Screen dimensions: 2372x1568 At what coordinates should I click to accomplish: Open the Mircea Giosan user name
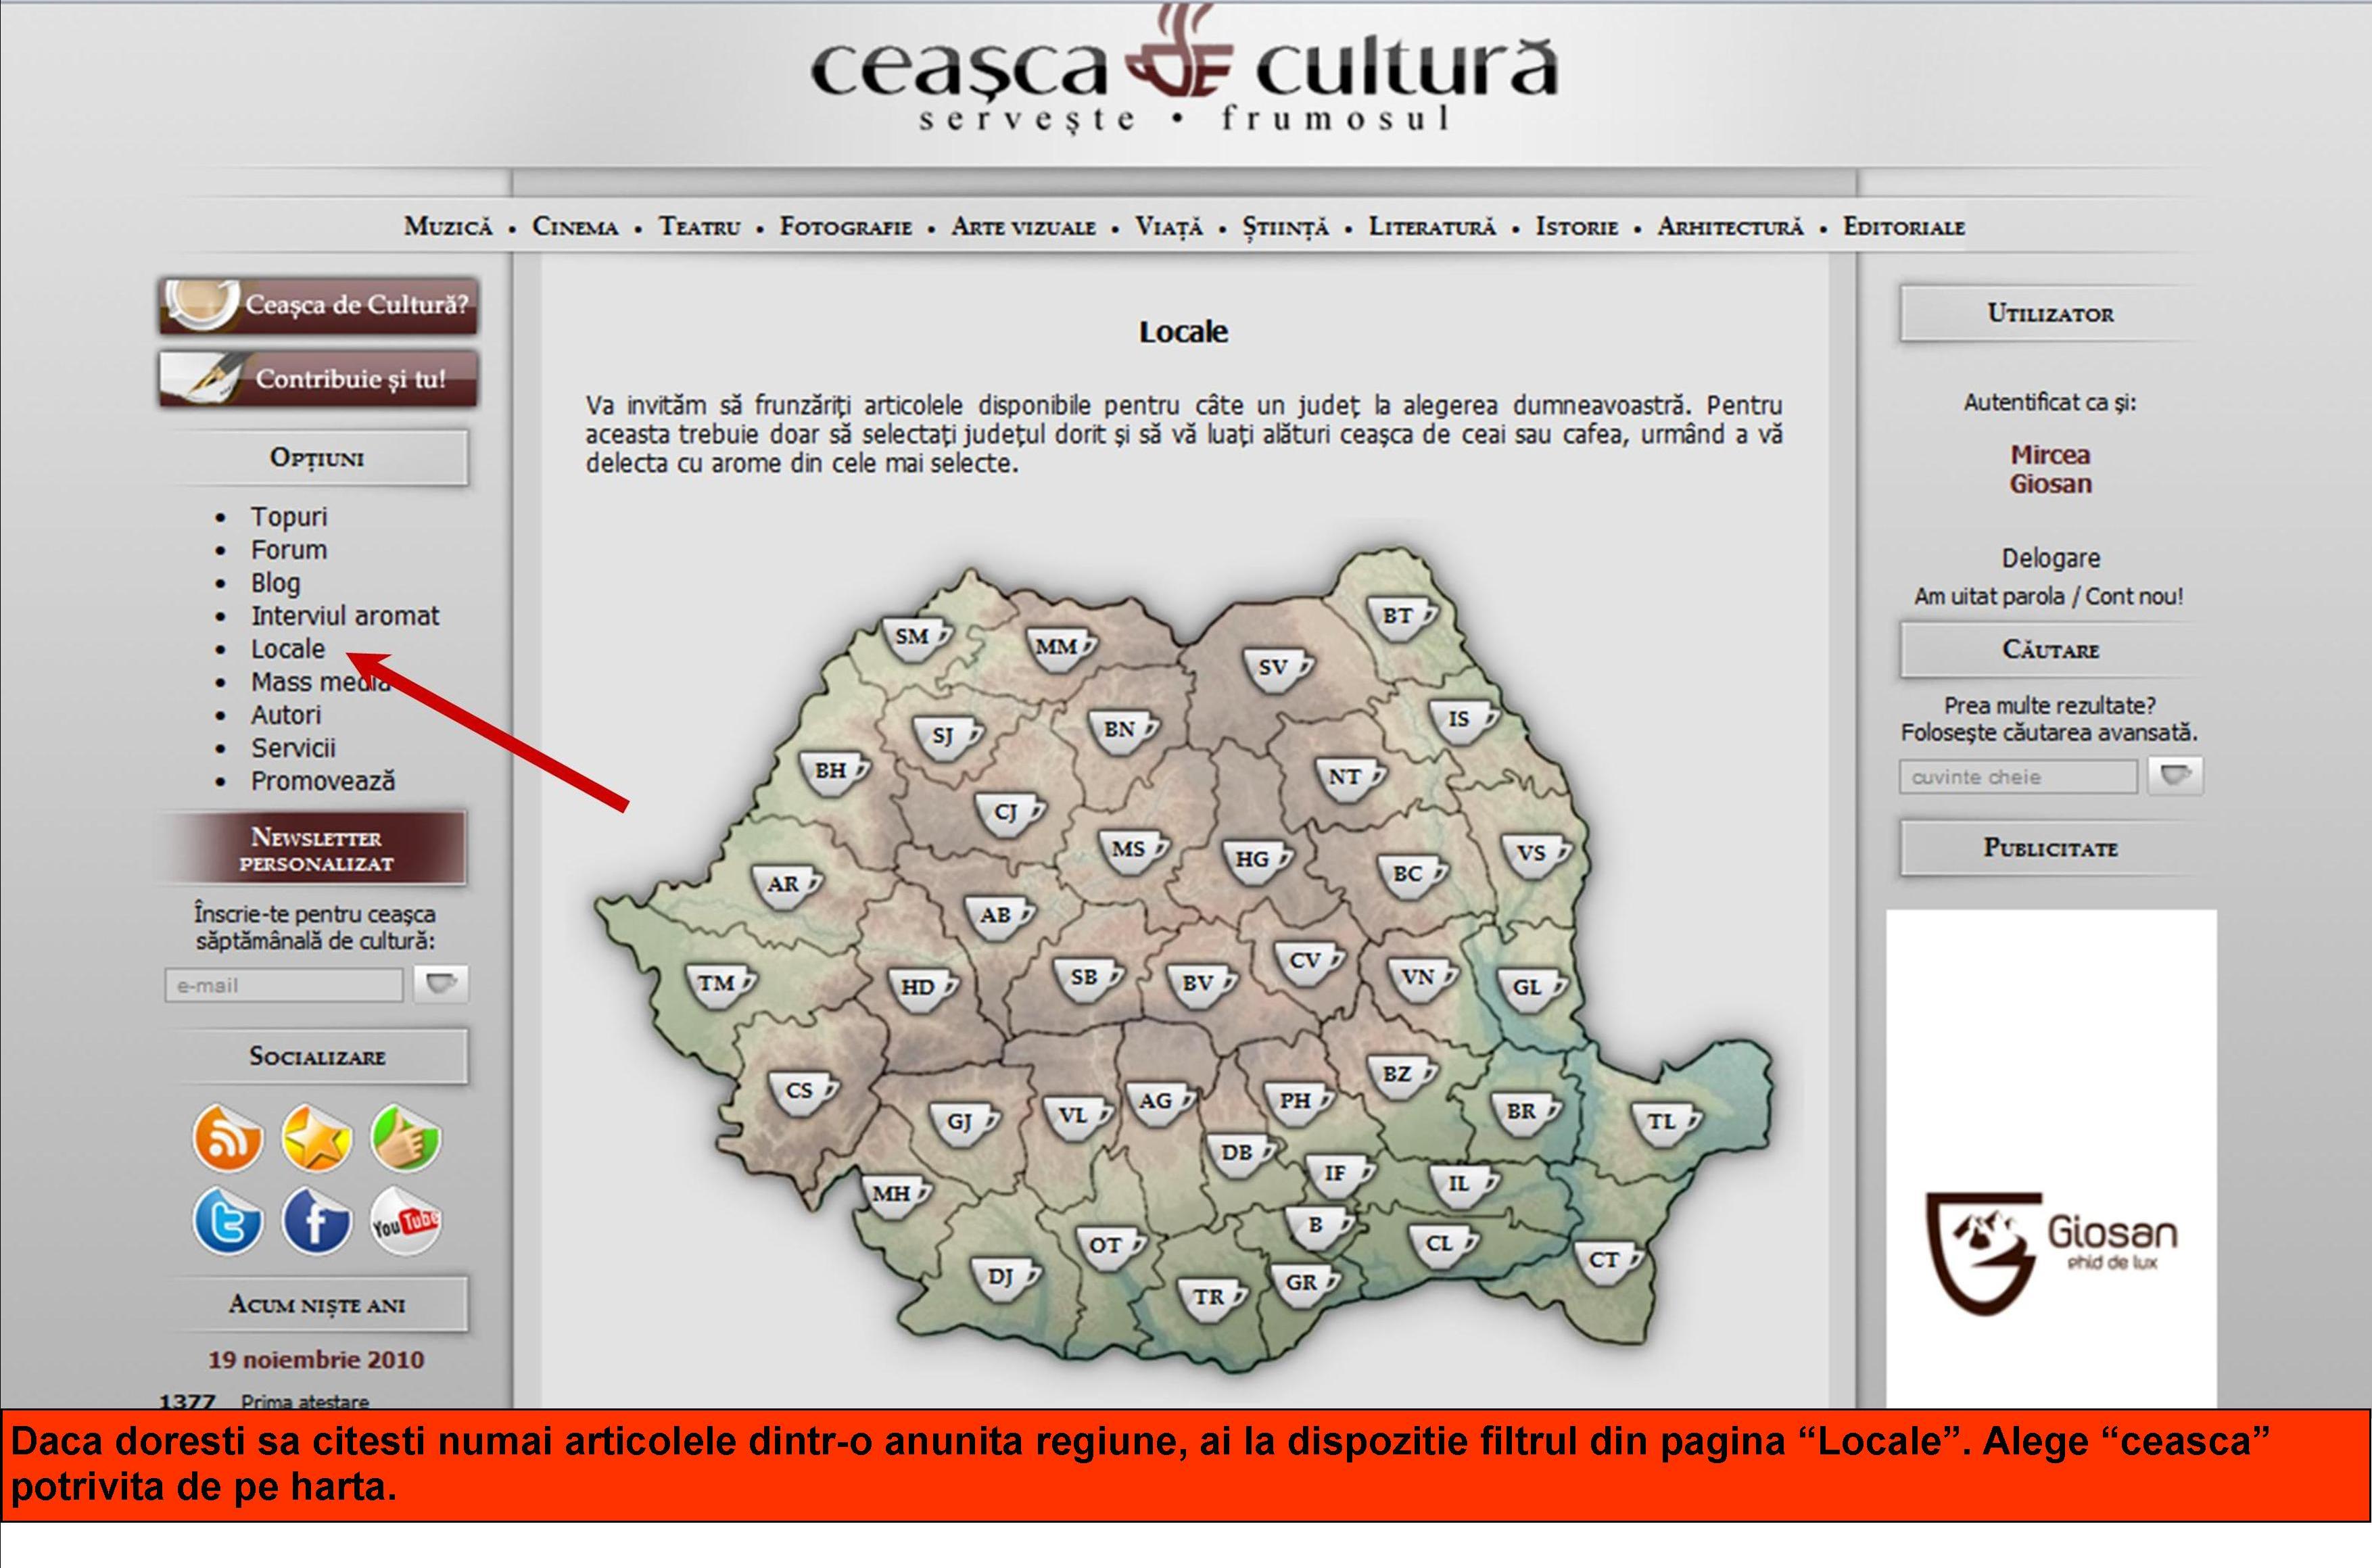tap(2050, 470)
